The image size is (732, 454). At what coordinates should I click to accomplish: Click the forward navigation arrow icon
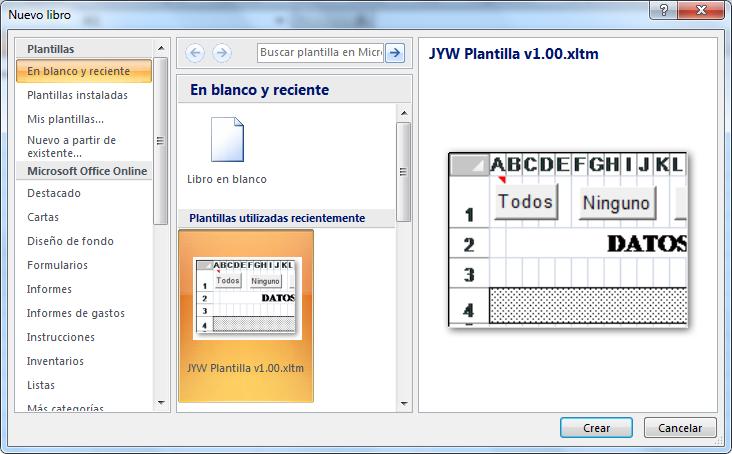[x=222, y=53]
